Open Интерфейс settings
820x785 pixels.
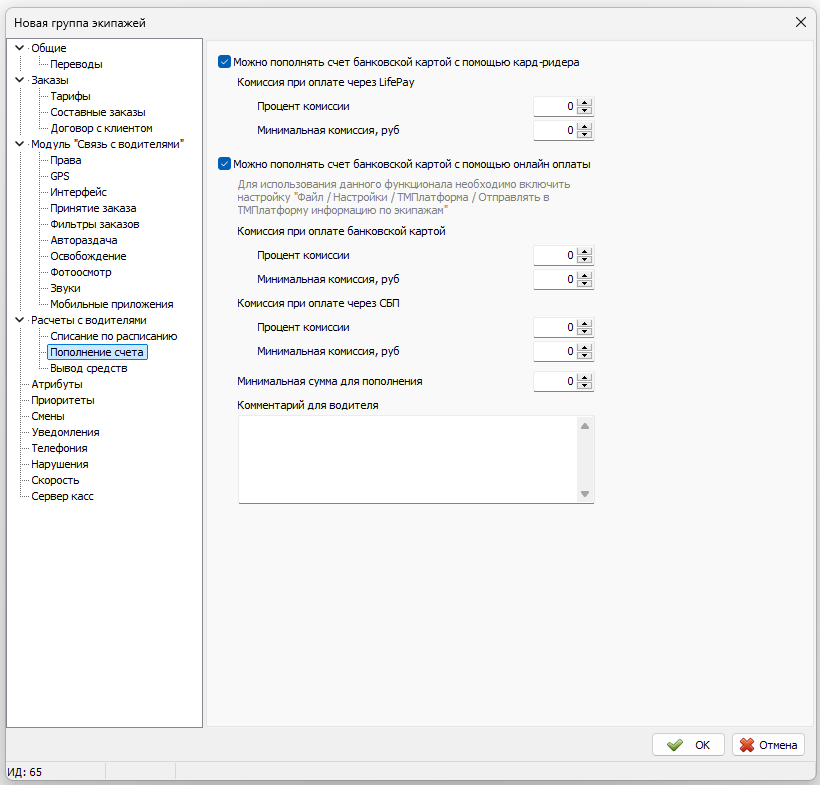click(78, 192)
